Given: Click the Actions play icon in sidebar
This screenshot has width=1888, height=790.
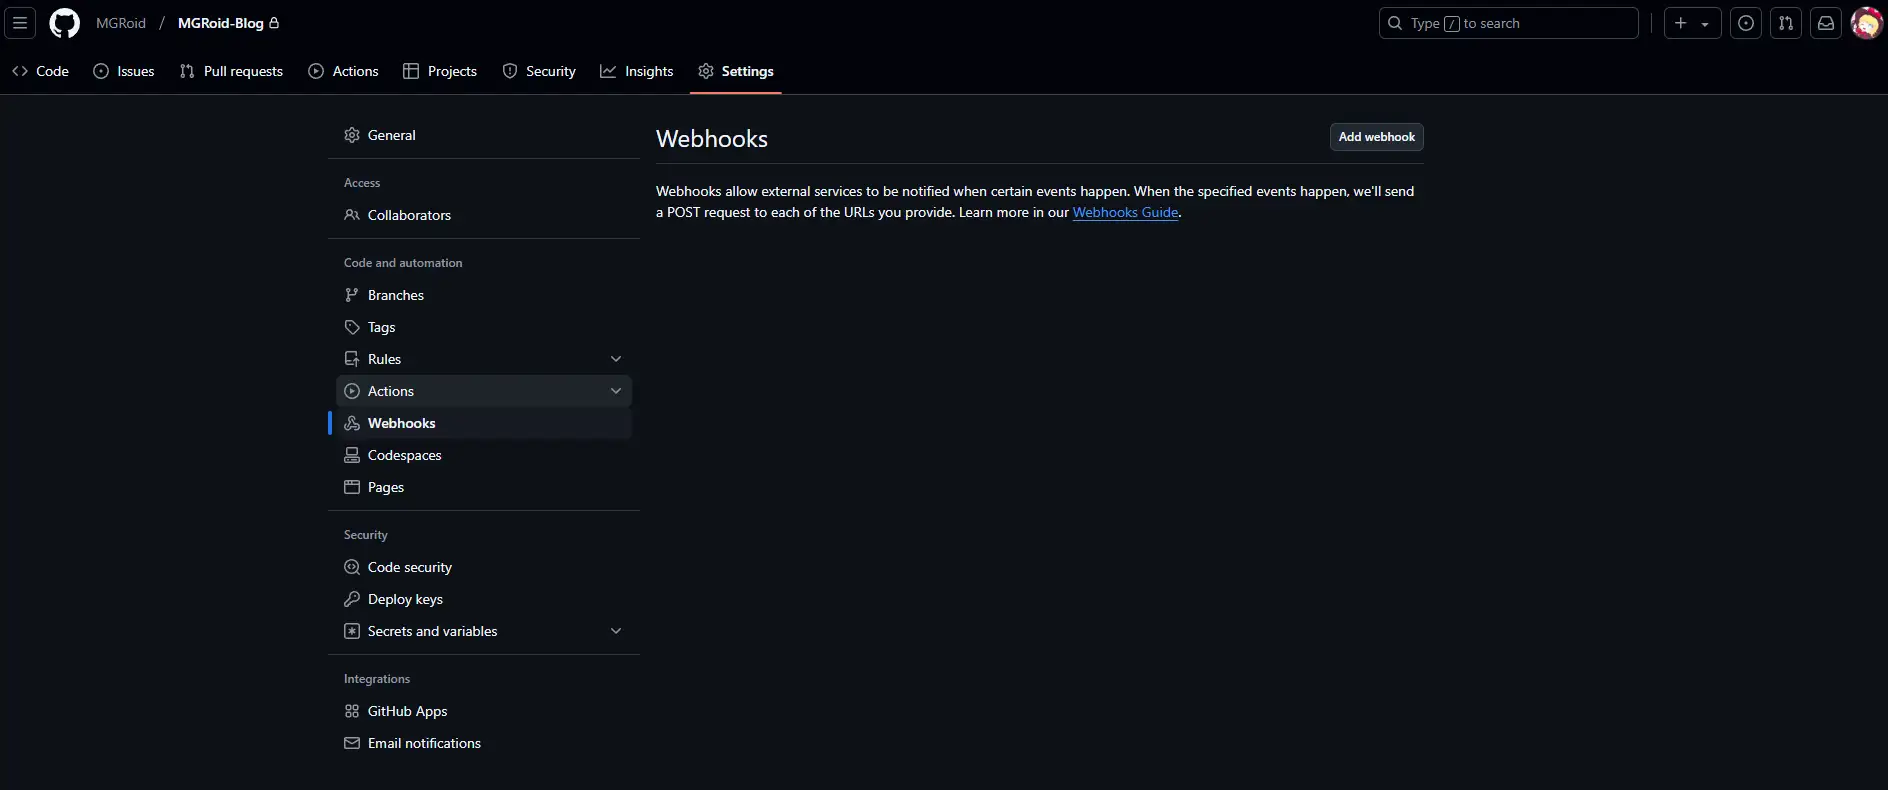Looking at the screenshot, I should coord(352,391).
